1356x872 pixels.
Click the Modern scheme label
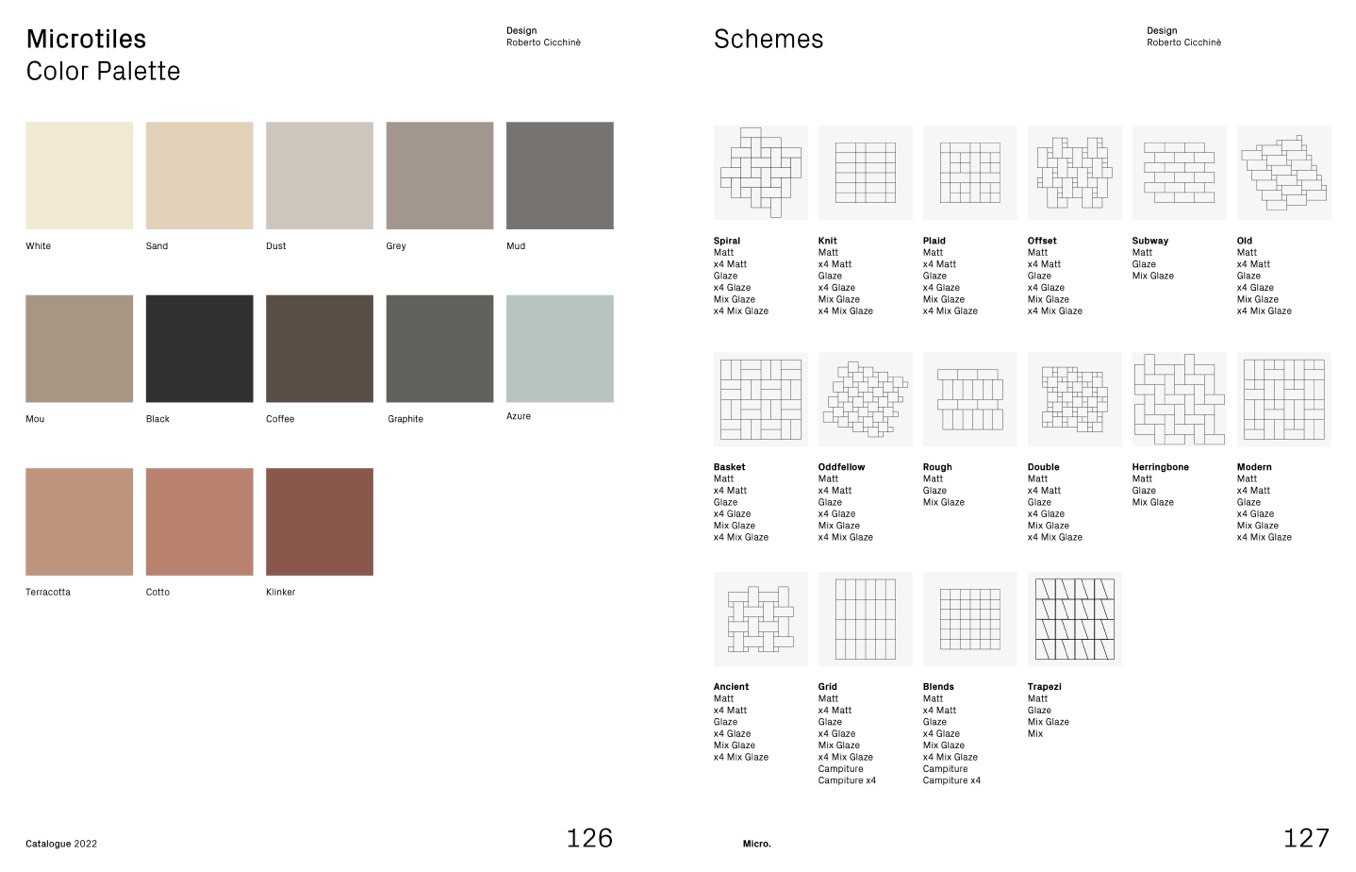point(1254,467)
